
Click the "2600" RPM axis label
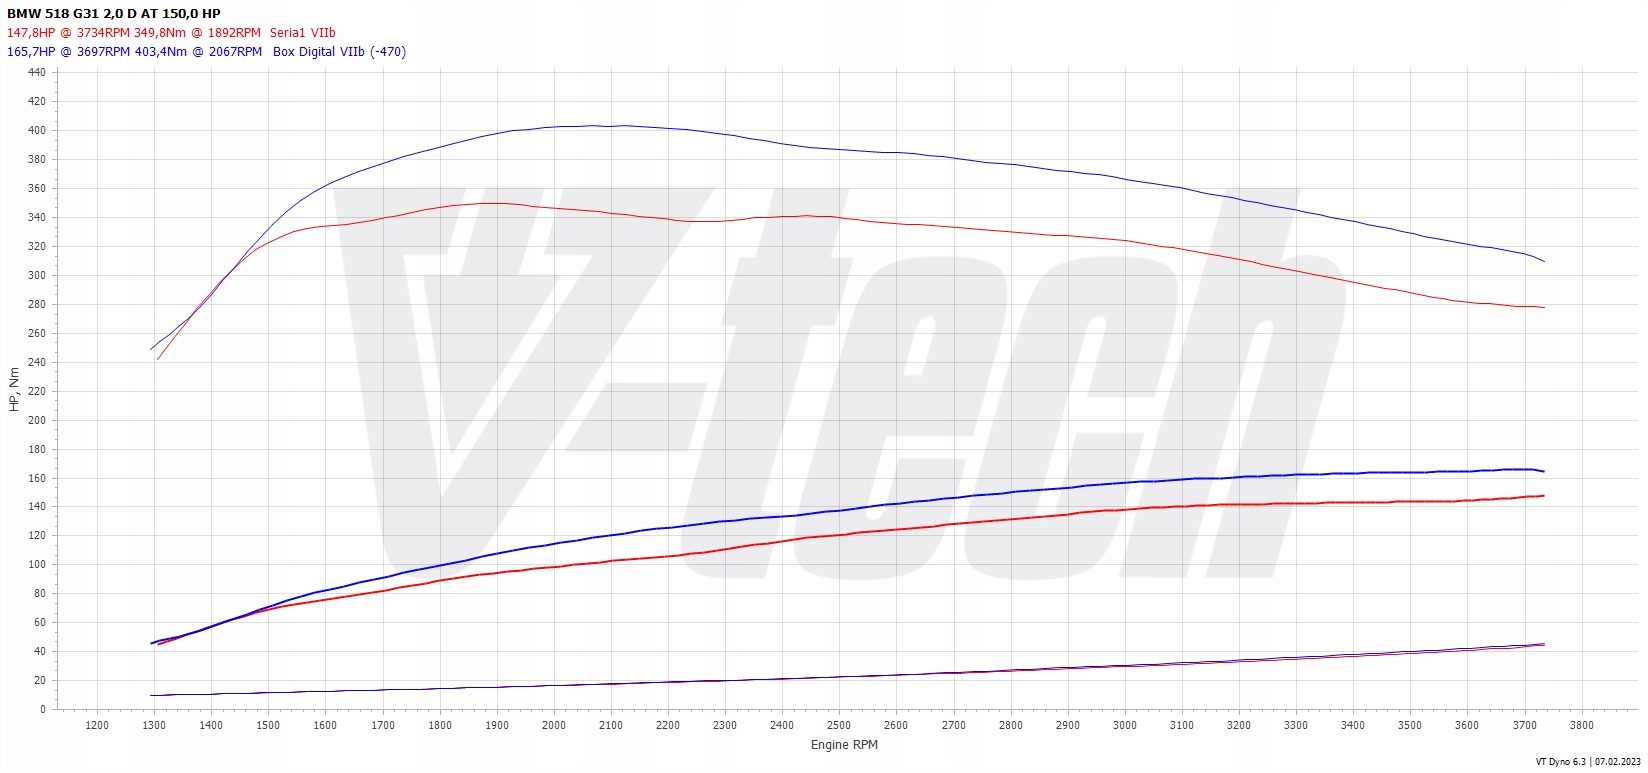pyautogui.click(x=896, y=726)
